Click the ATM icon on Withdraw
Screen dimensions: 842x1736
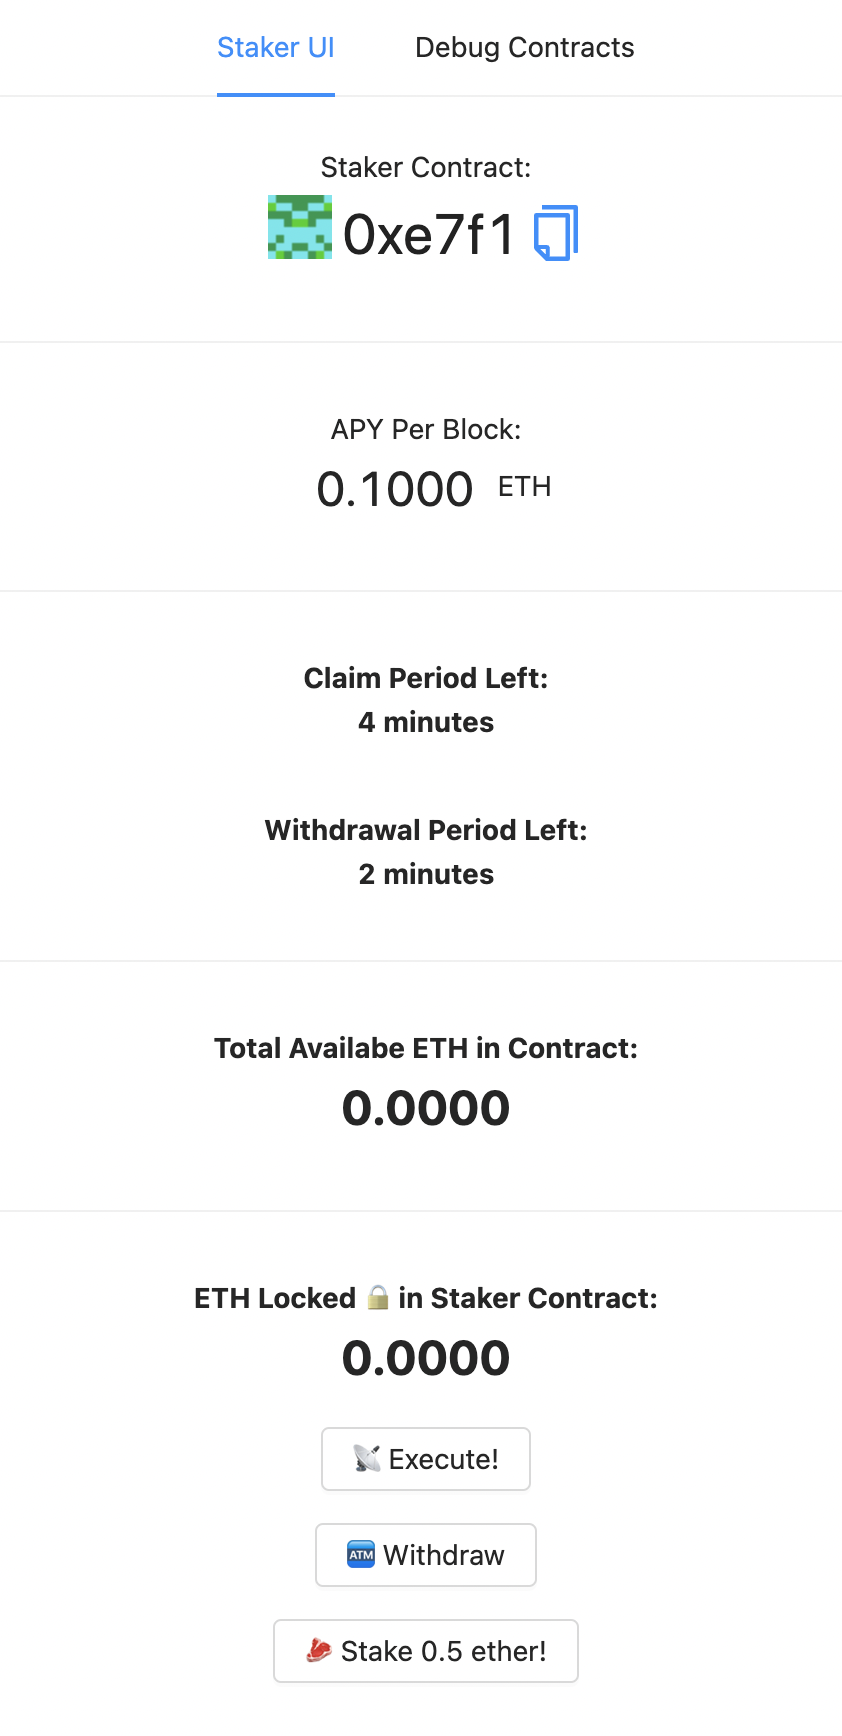click(x=360, y=1555)
